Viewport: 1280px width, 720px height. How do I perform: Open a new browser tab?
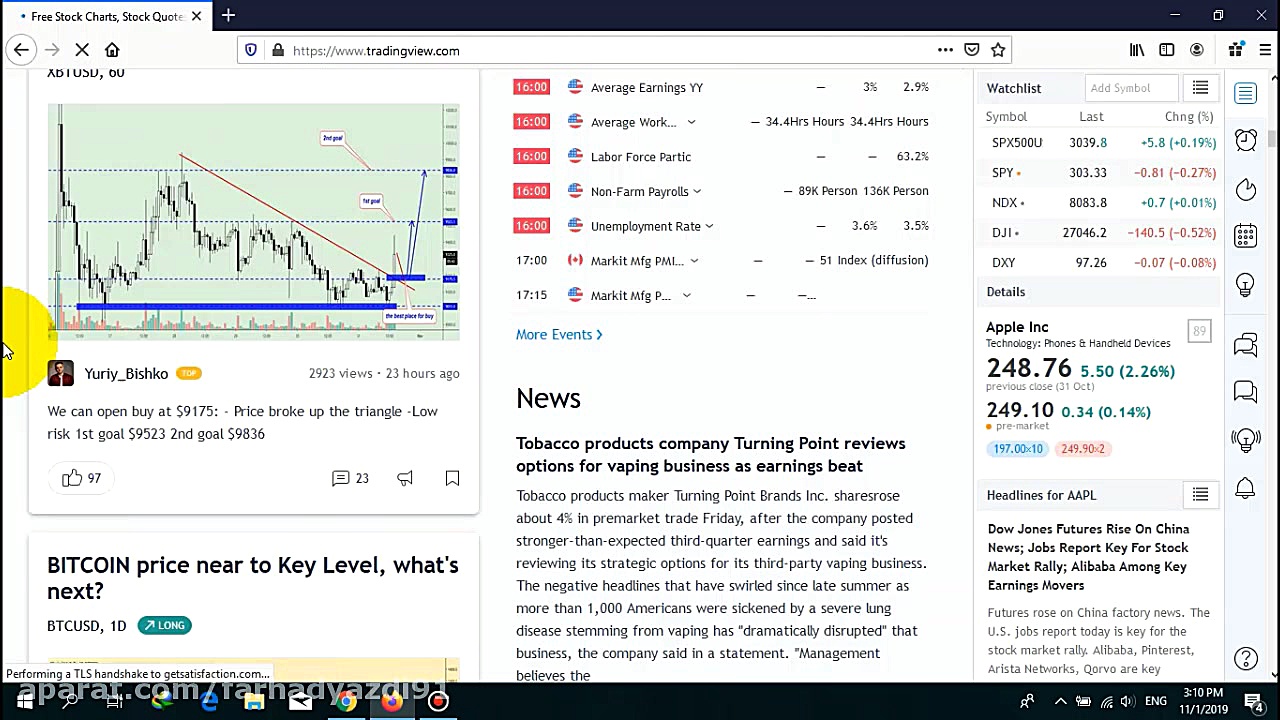[228, 16]
